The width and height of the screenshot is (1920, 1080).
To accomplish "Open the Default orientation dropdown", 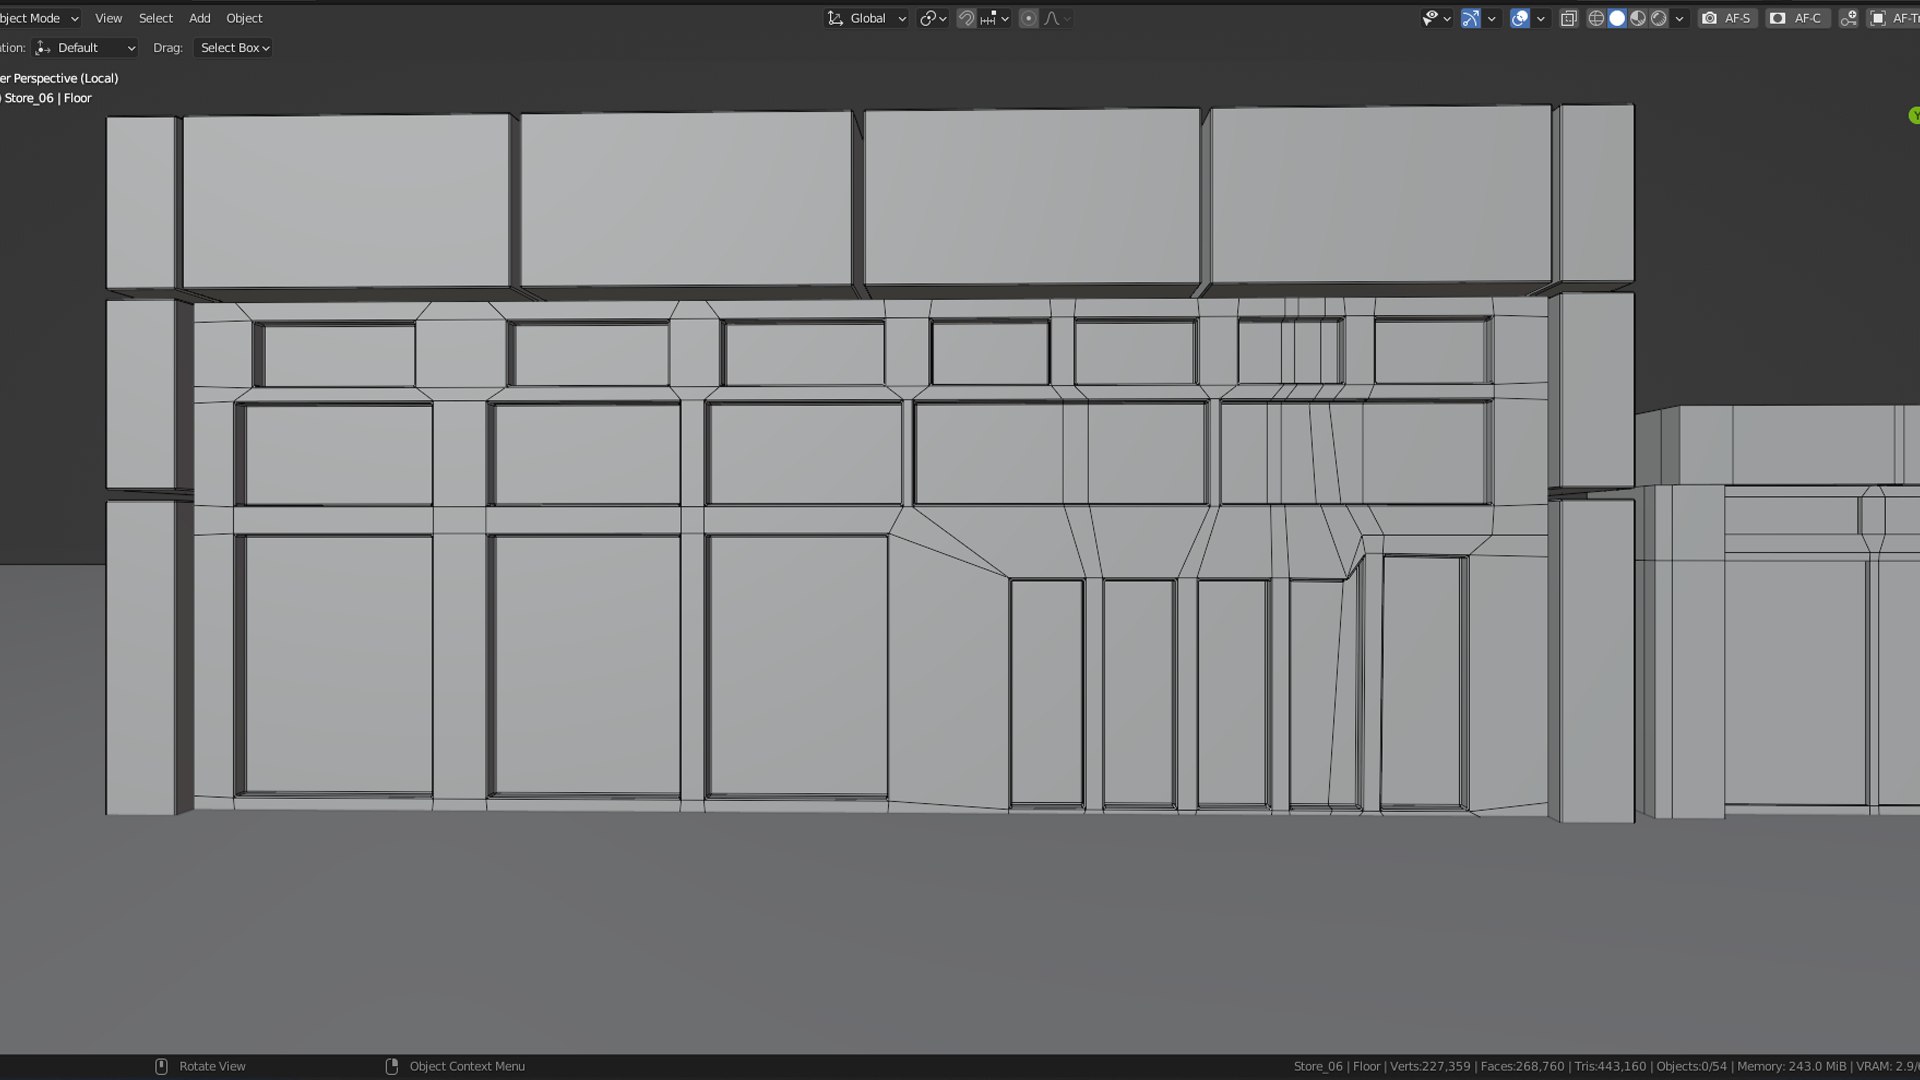I will tap(85, 48).
